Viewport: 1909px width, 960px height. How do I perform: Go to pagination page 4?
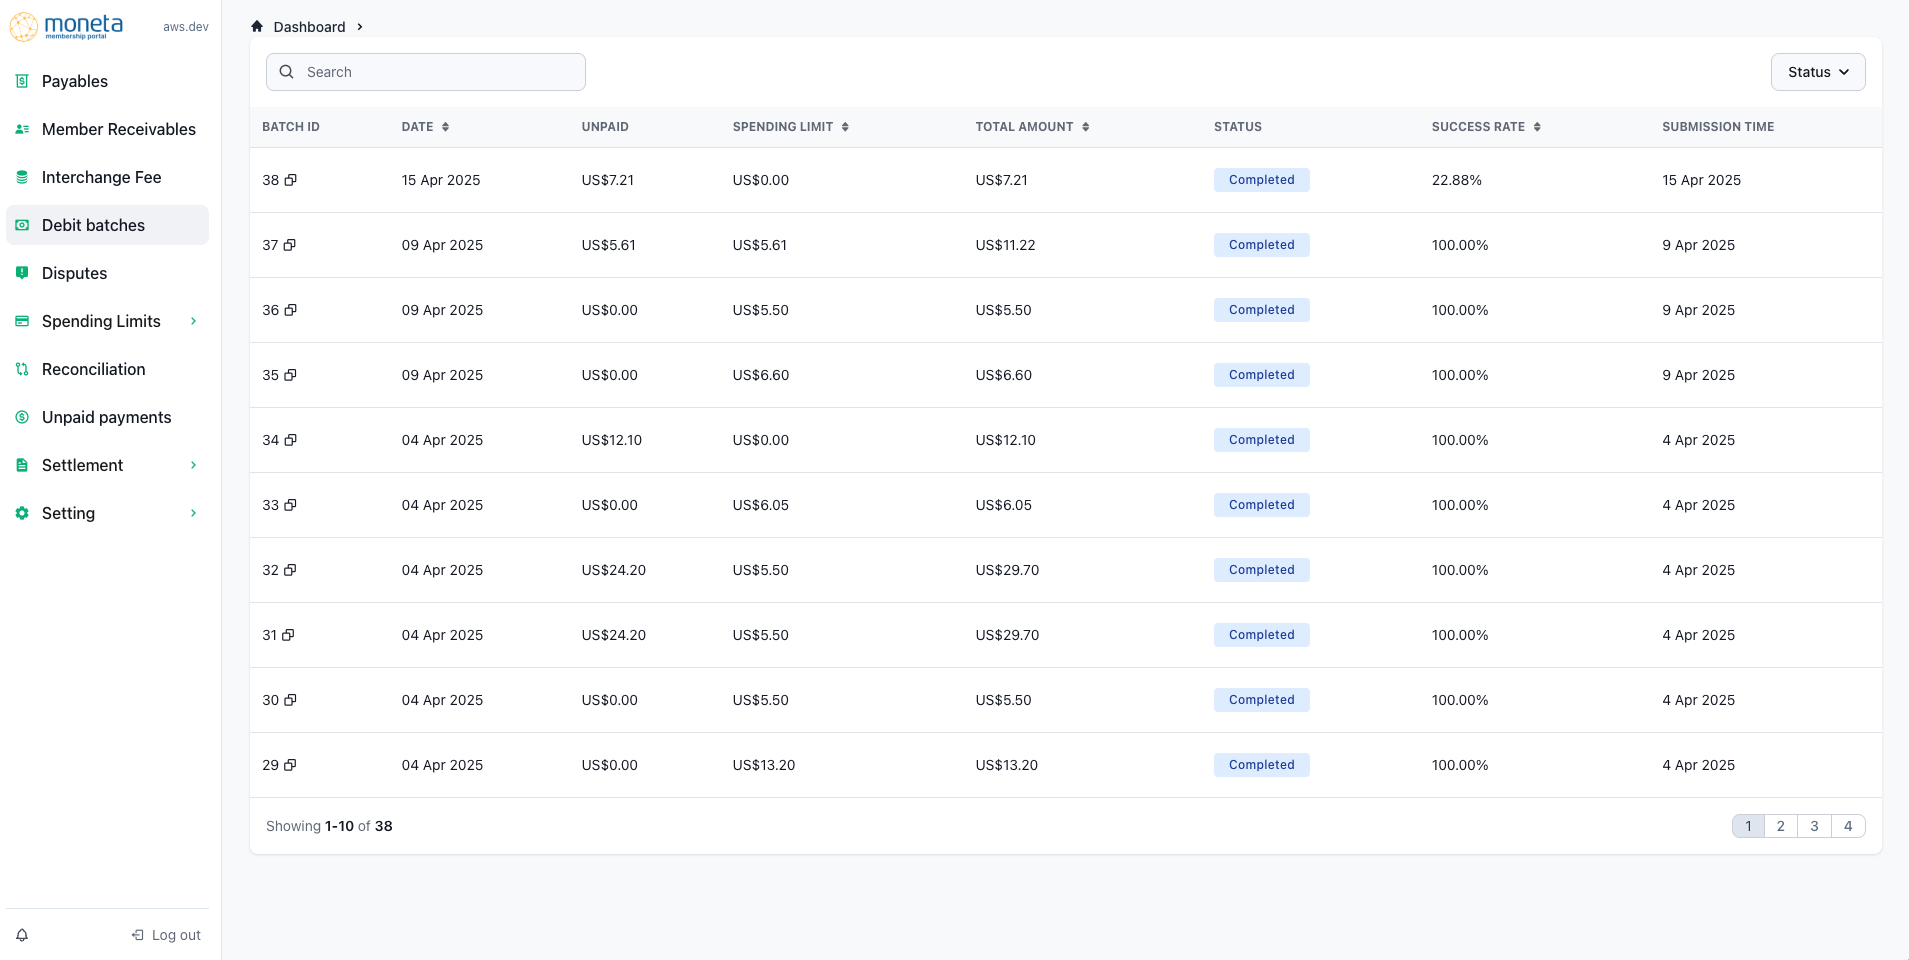[1848, 826]
